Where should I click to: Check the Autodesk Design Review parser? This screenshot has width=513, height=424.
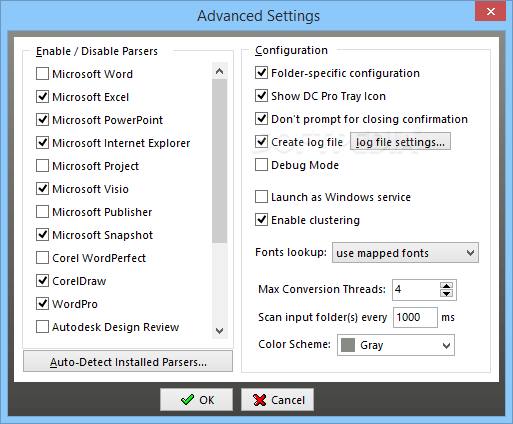(42, 327)
